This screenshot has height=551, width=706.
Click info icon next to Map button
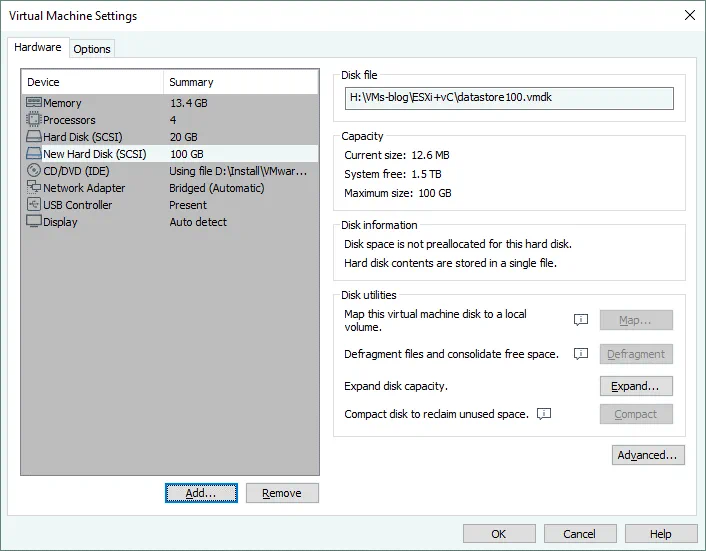coord(580,320)
